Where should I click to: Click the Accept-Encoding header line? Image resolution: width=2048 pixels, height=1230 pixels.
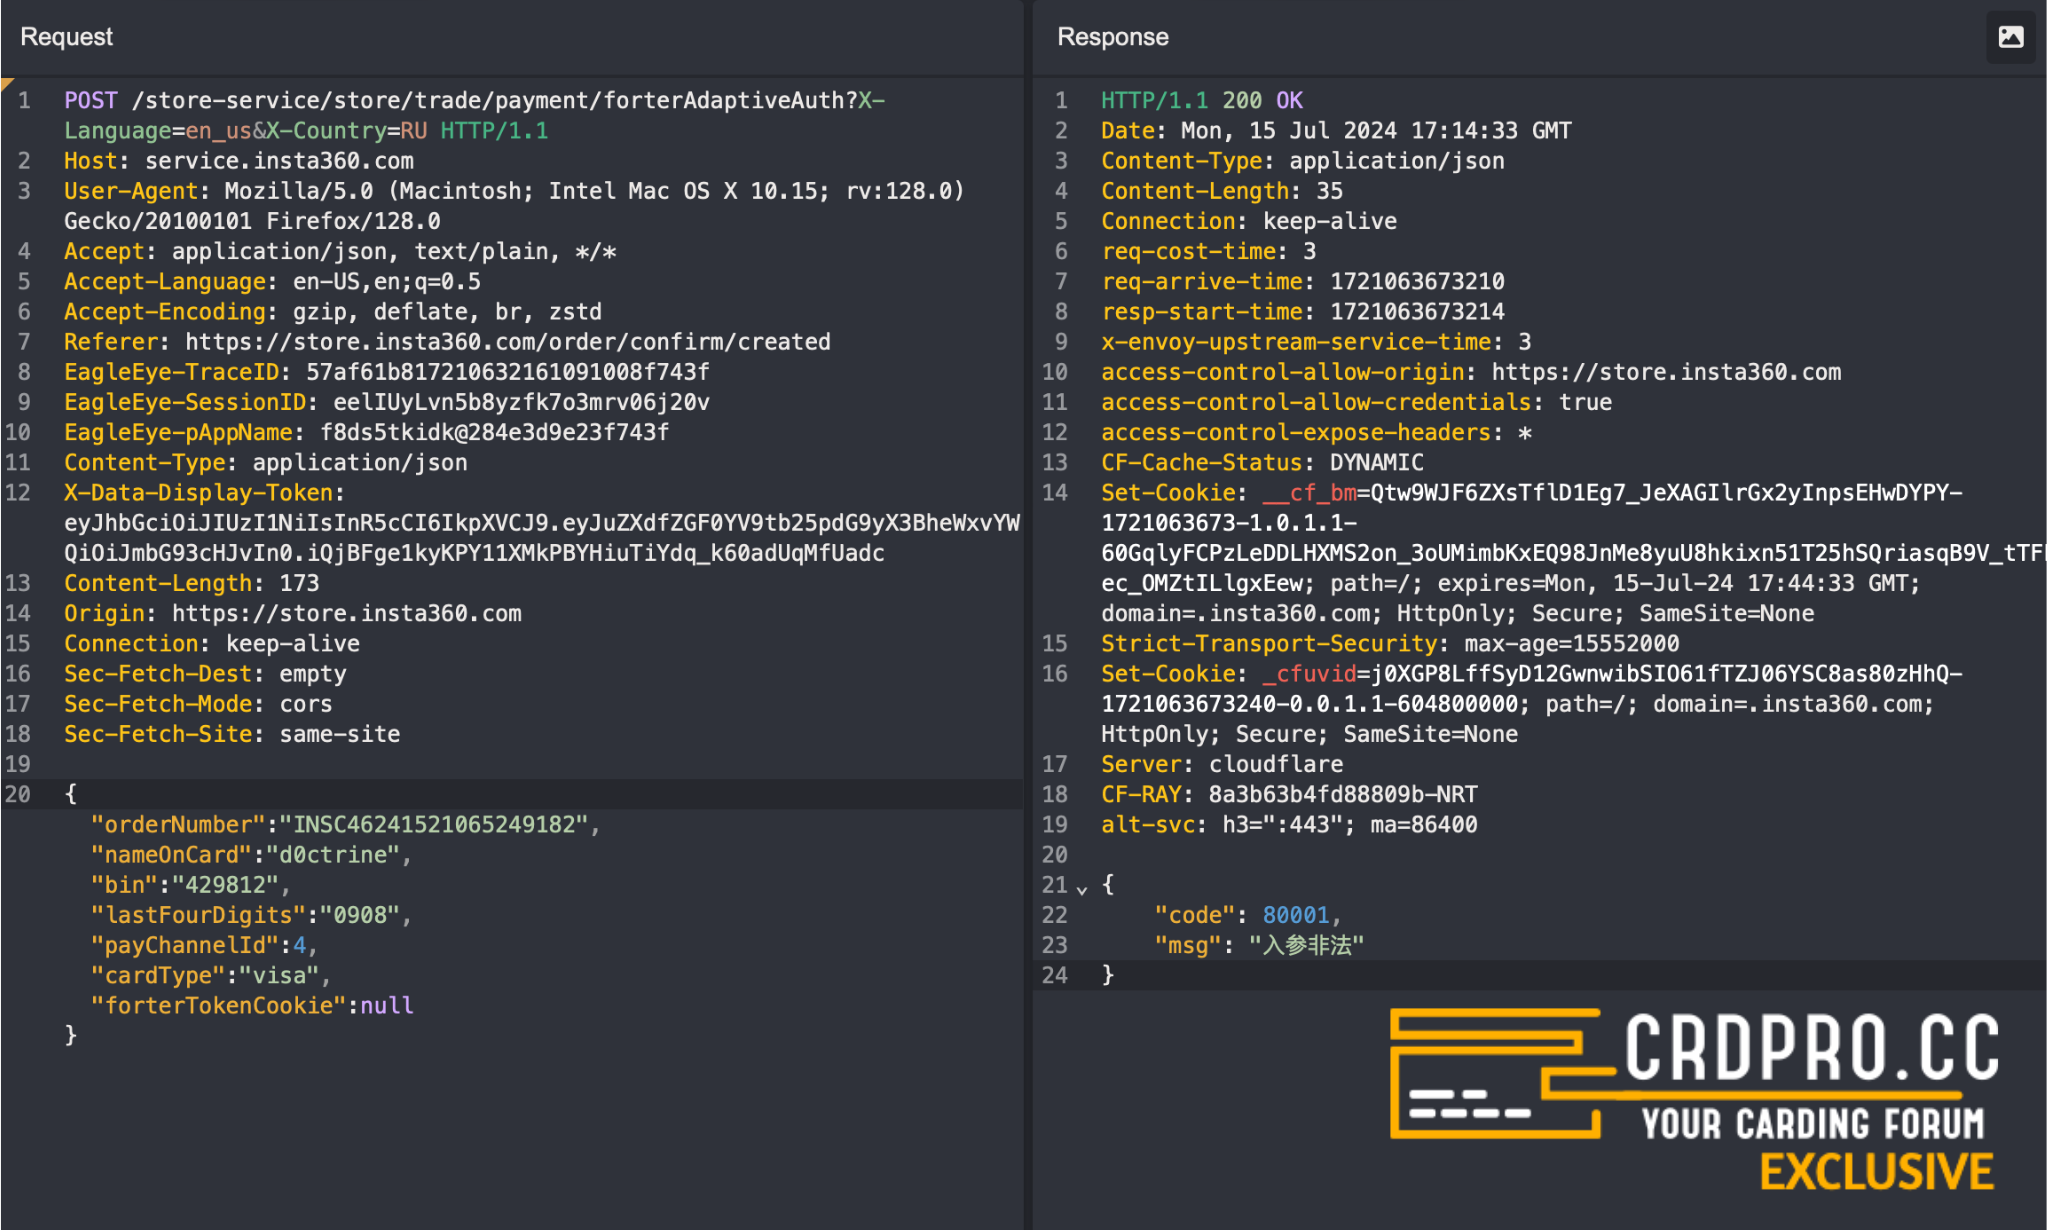(333, 312)
